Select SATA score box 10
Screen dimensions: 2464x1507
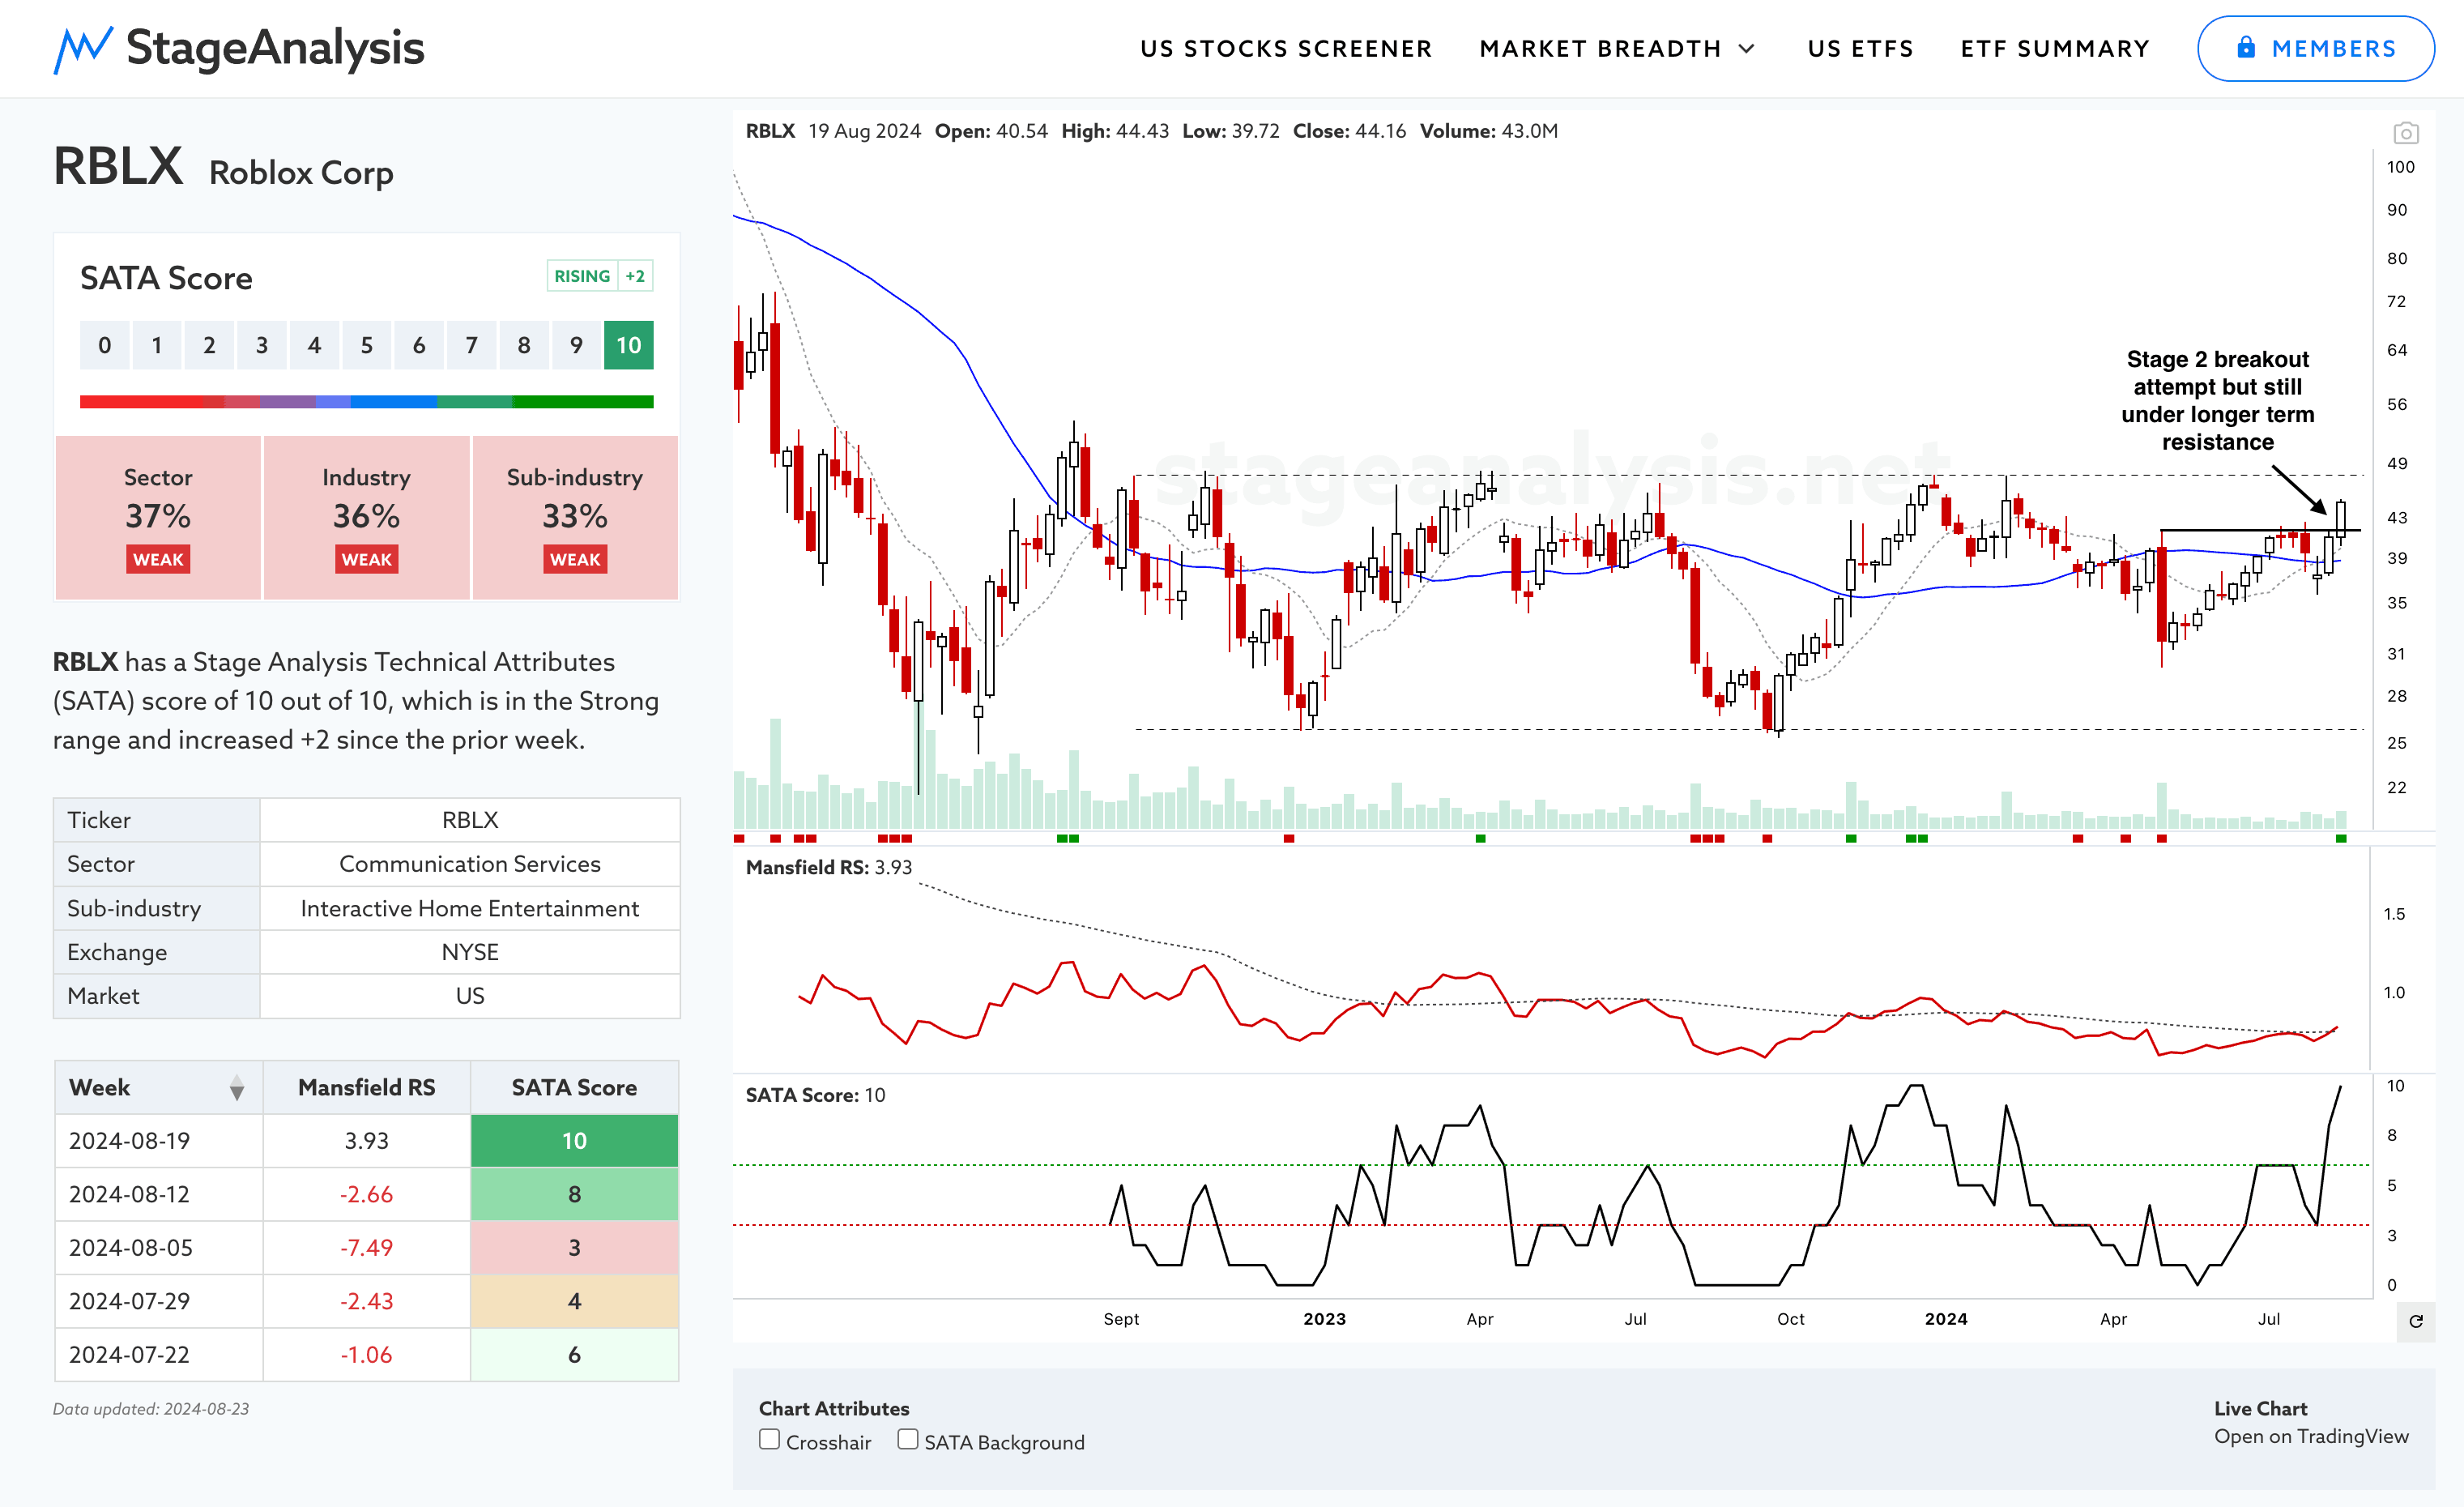628,345
